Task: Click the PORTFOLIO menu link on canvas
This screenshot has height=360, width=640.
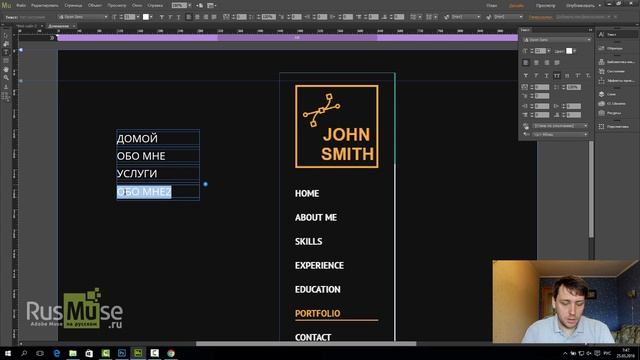Action: (x=317, y=313)
